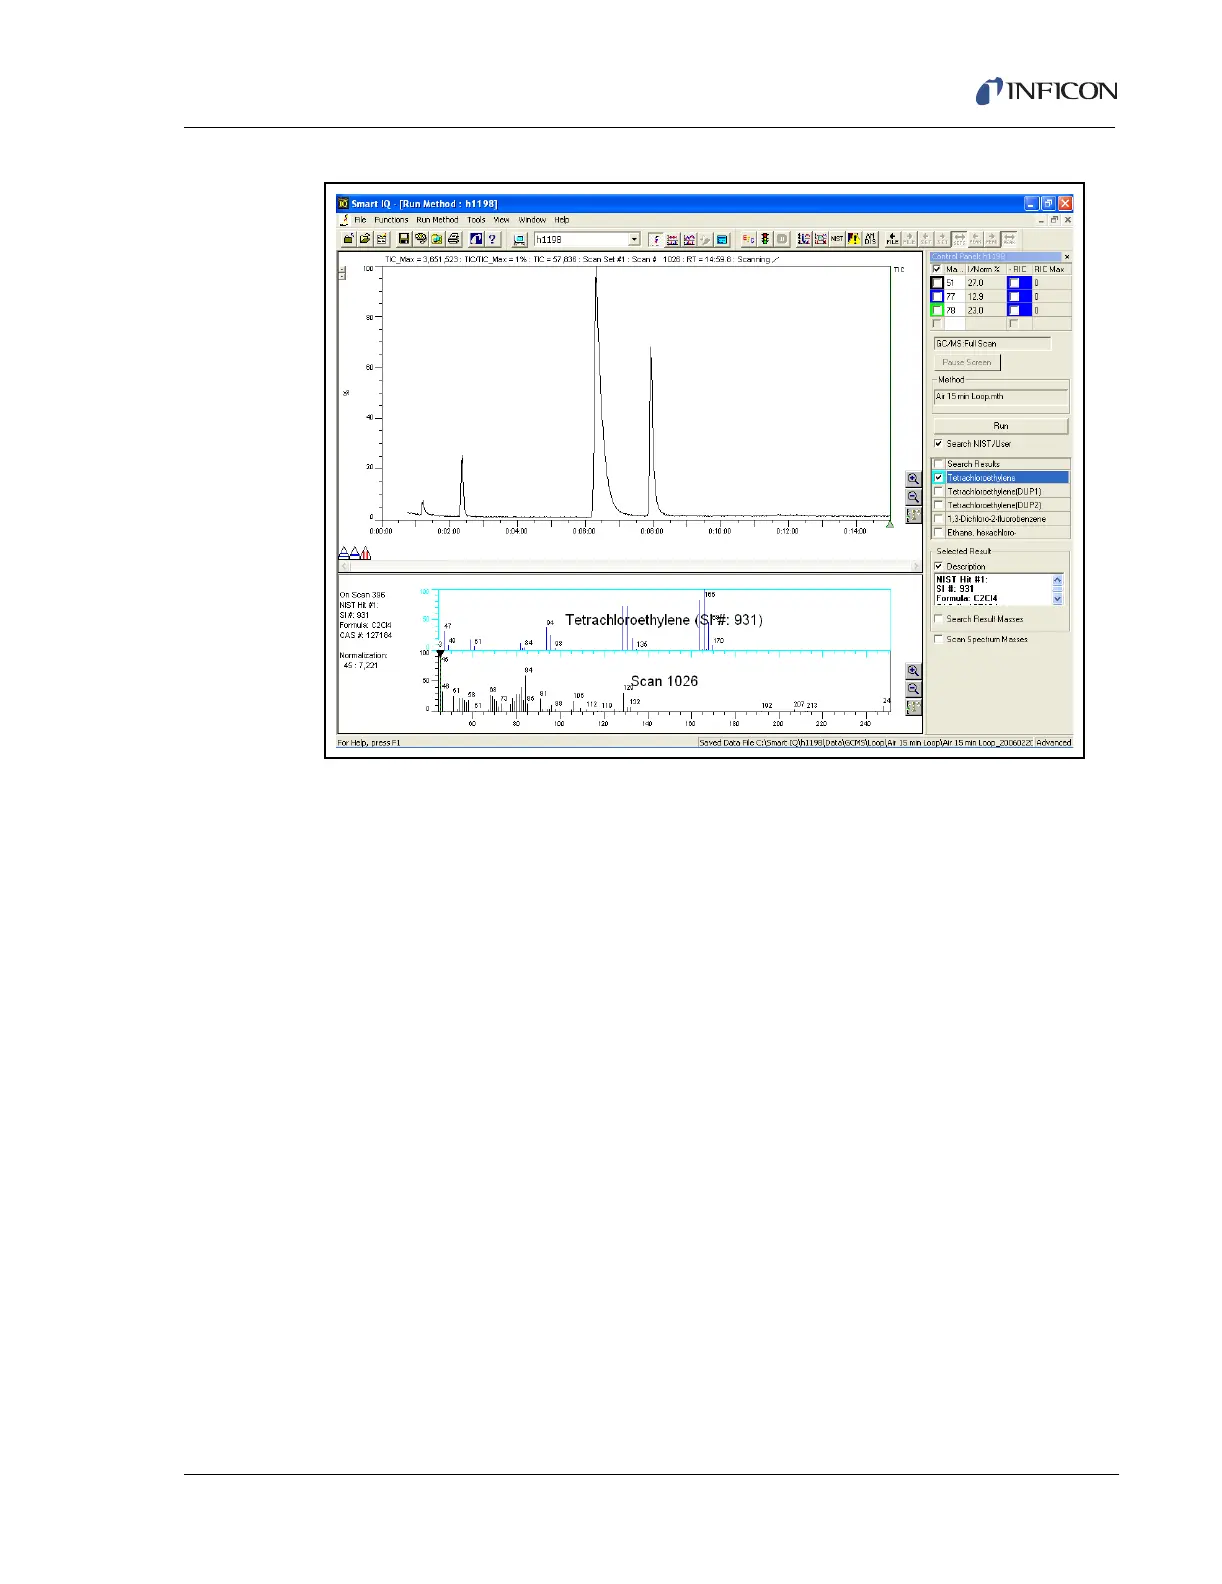Toggle the Description checkbox under Selected Result
The width and height of the screenshot is (1222, 1584).
point(938,566)
